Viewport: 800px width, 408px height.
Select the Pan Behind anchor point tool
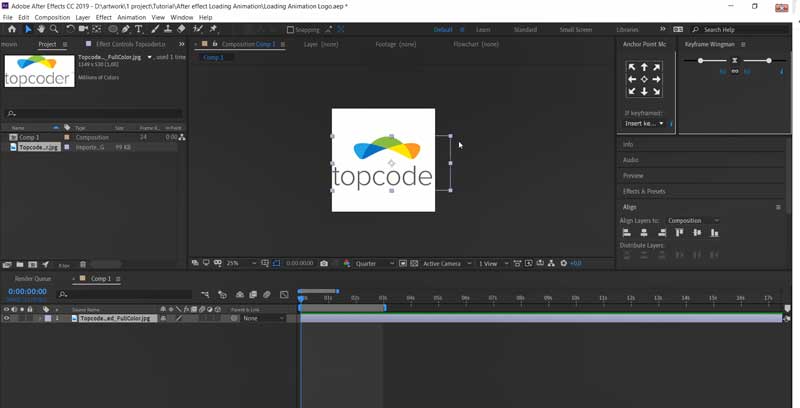96,30
